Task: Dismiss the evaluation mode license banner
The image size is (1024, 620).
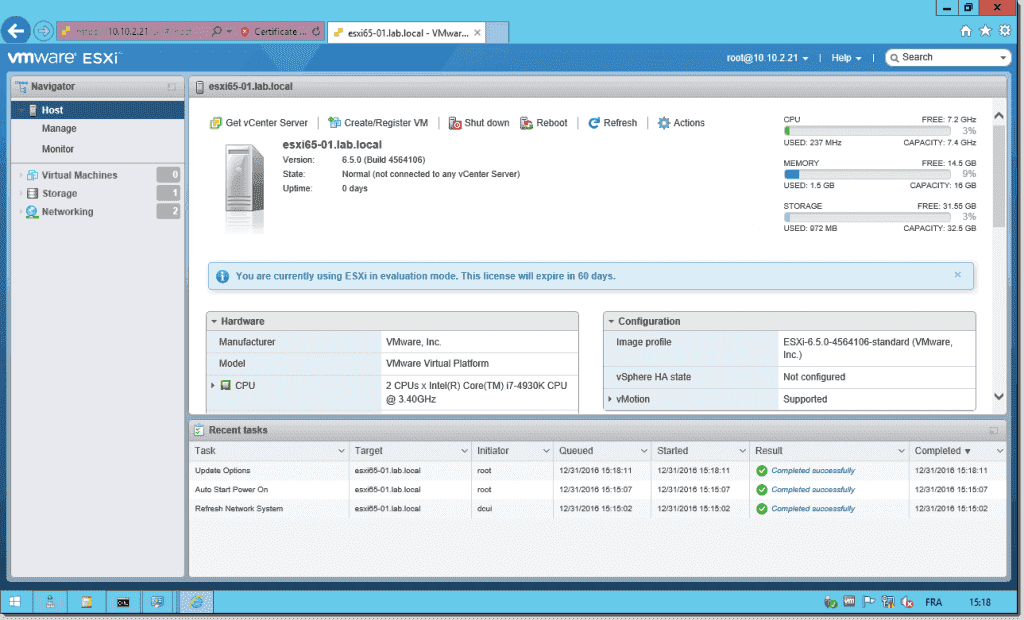Action: tap(957, 274)
